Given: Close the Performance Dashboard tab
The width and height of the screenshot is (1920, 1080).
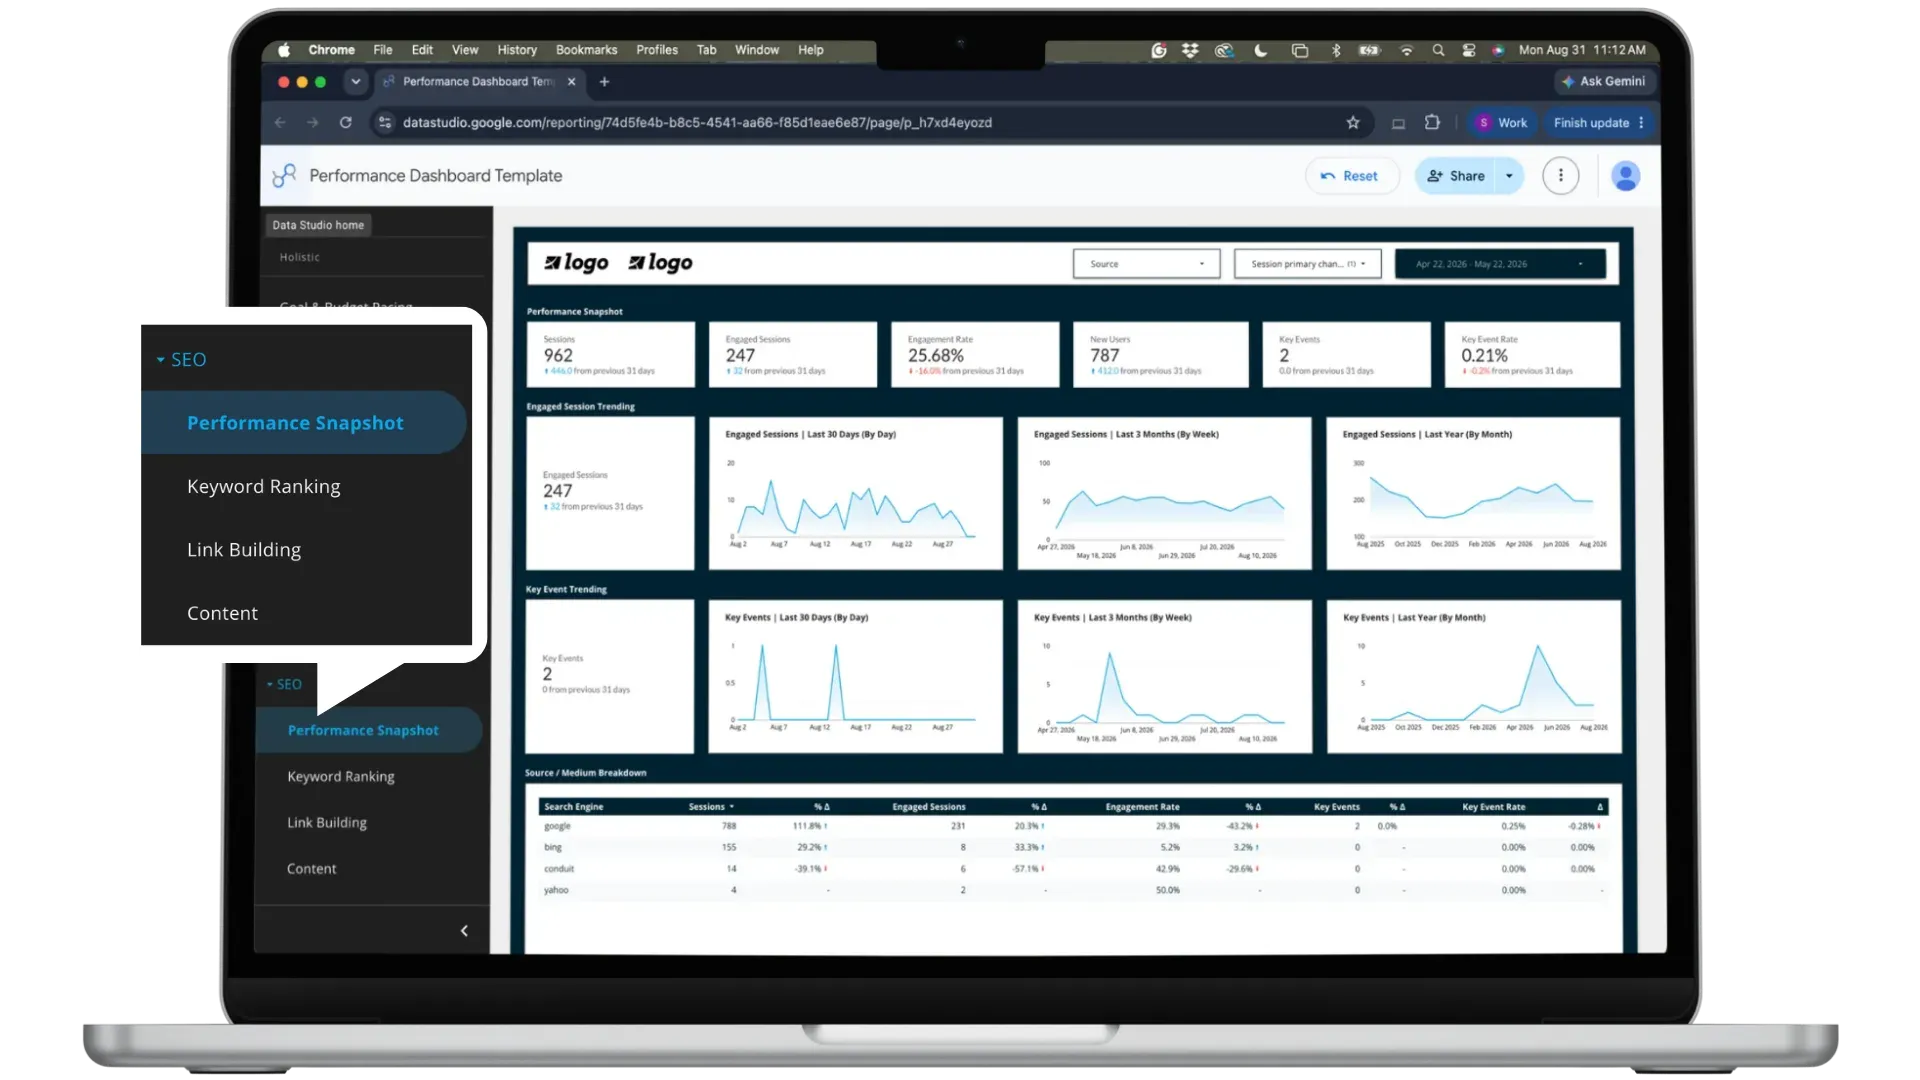Looking at the screenshot, I should click(x=571, y=82).
